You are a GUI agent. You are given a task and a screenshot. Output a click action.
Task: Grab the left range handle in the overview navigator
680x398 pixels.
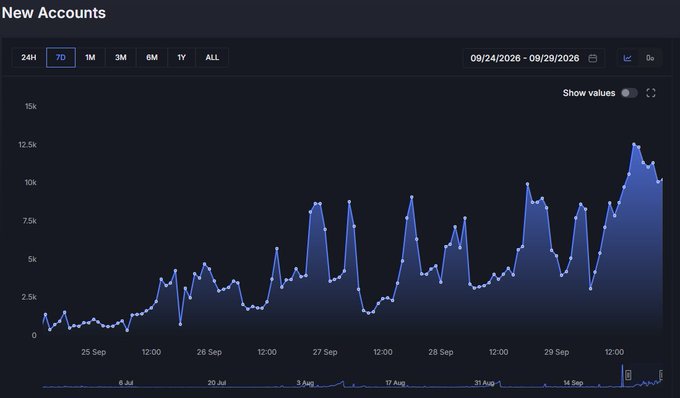point(628,375)
